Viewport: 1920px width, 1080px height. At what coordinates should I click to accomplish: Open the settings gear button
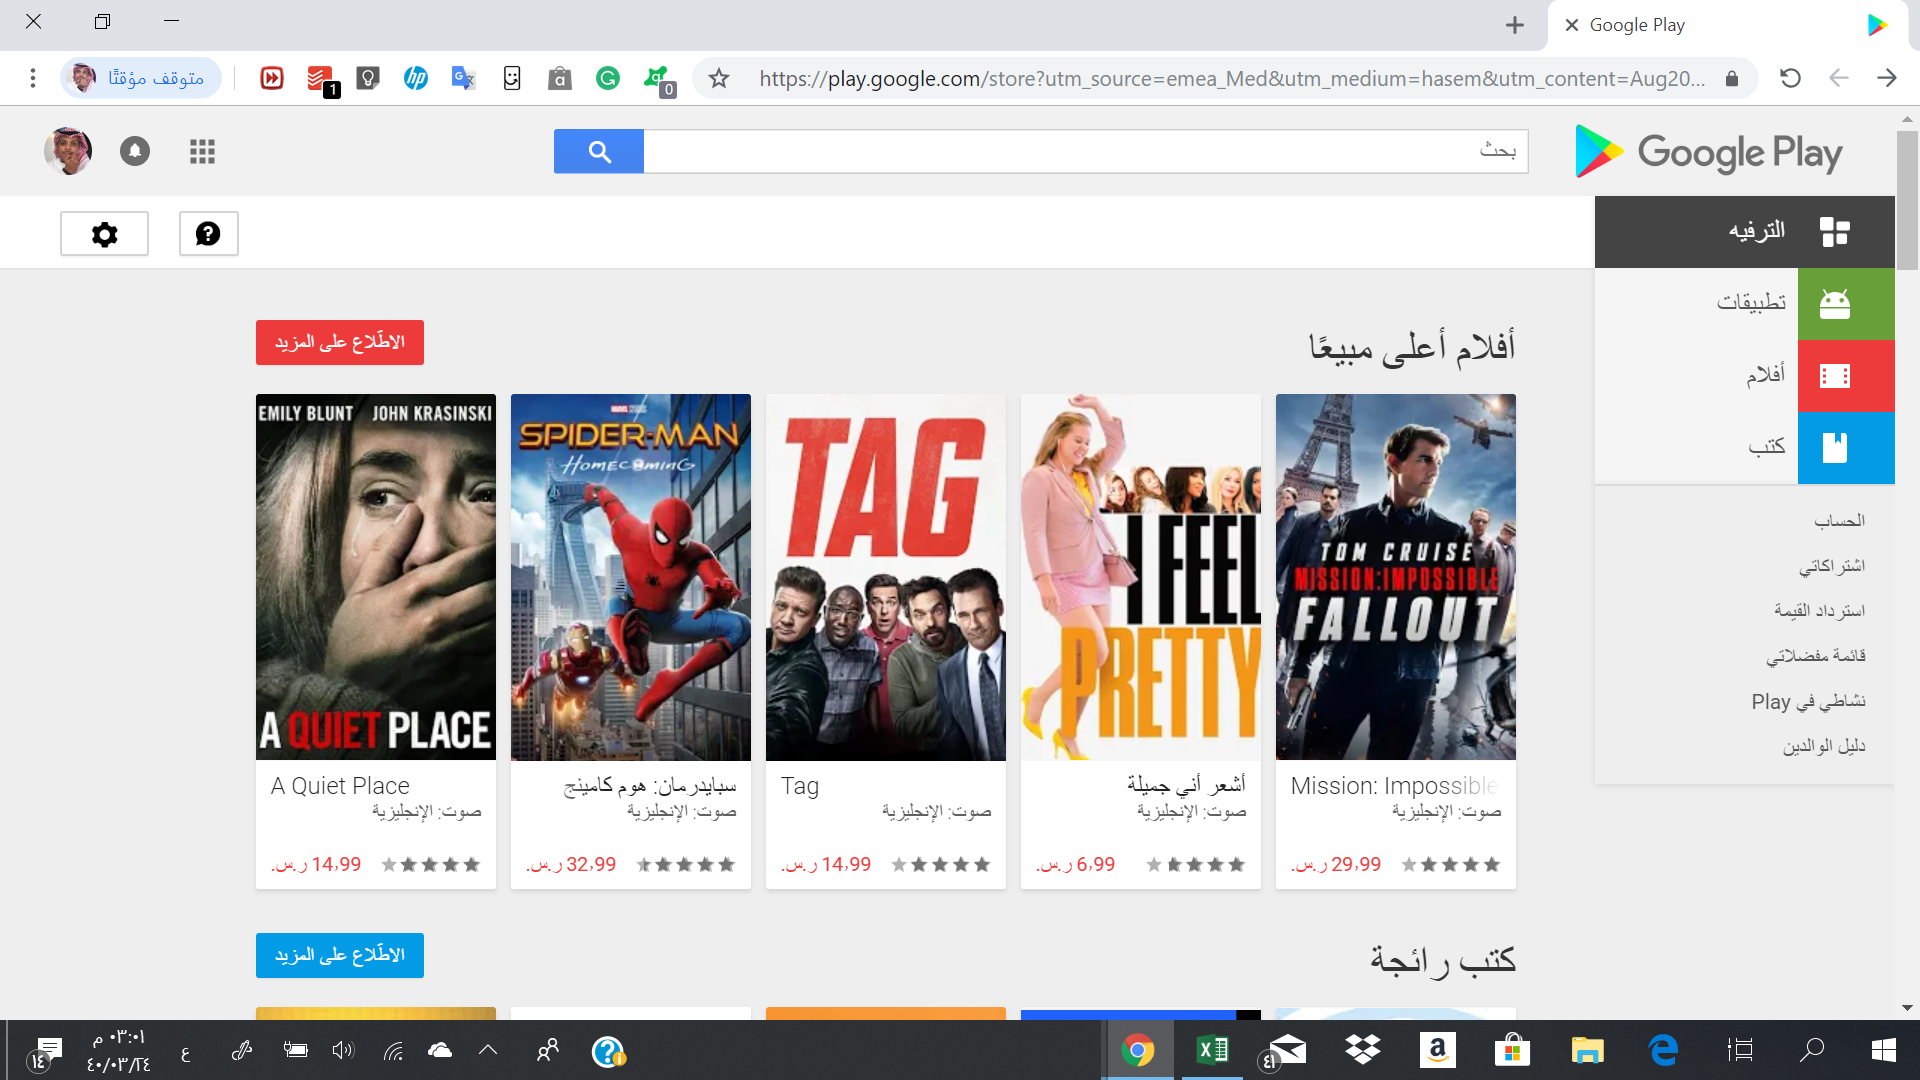coord(104,233)
